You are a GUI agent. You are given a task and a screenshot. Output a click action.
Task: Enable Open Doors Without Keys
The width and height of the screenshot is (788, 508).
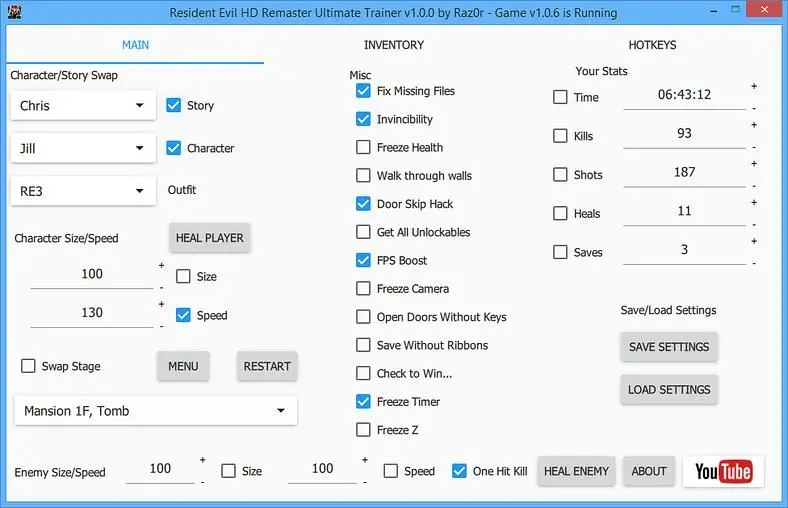point(363,317)
